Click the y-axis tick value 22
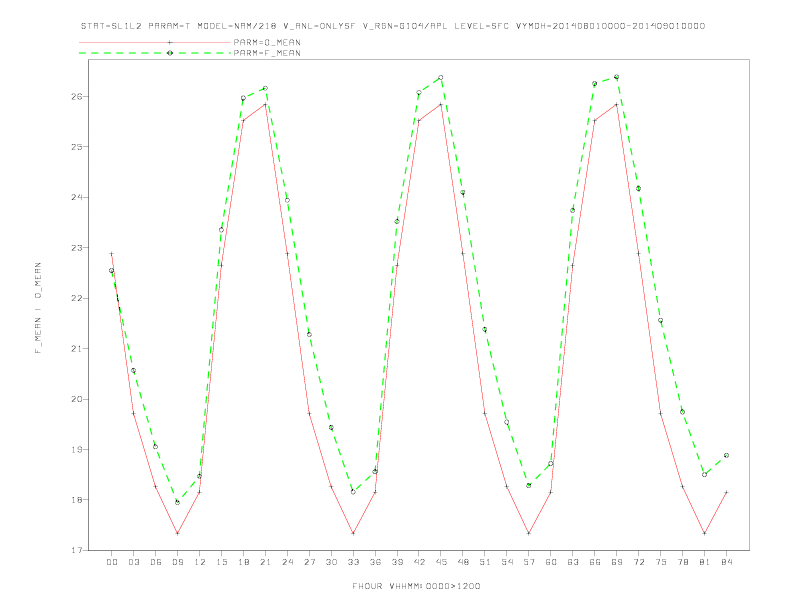 77,298
